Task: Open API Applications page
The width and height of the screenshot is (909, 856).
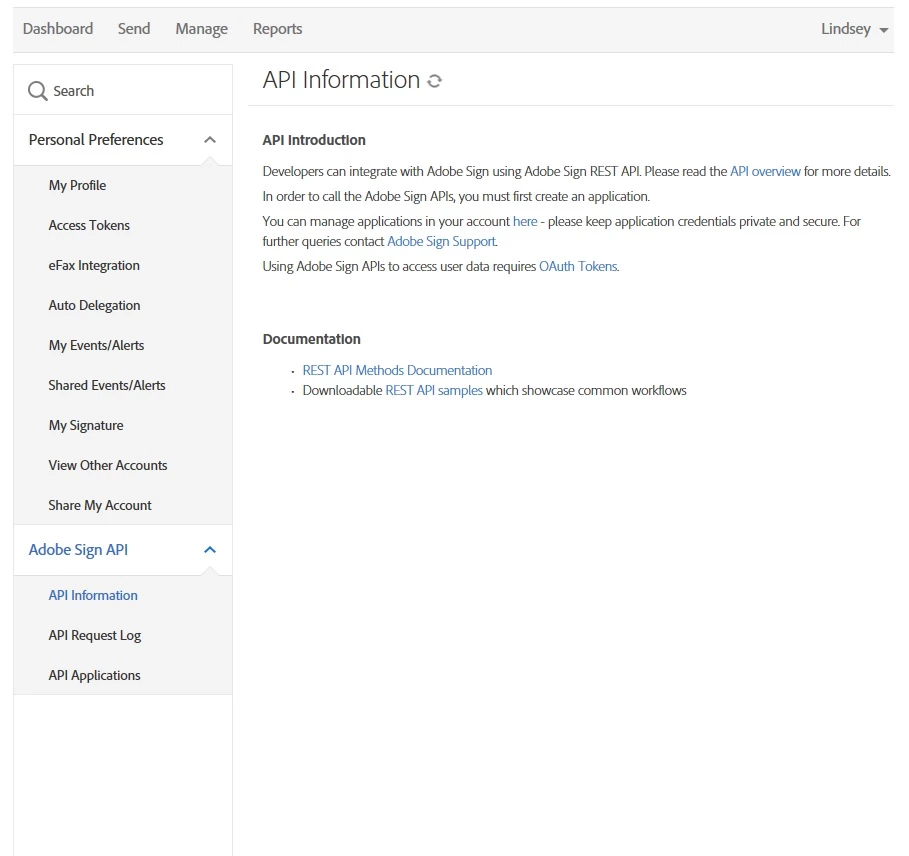Action: [94, 675]
